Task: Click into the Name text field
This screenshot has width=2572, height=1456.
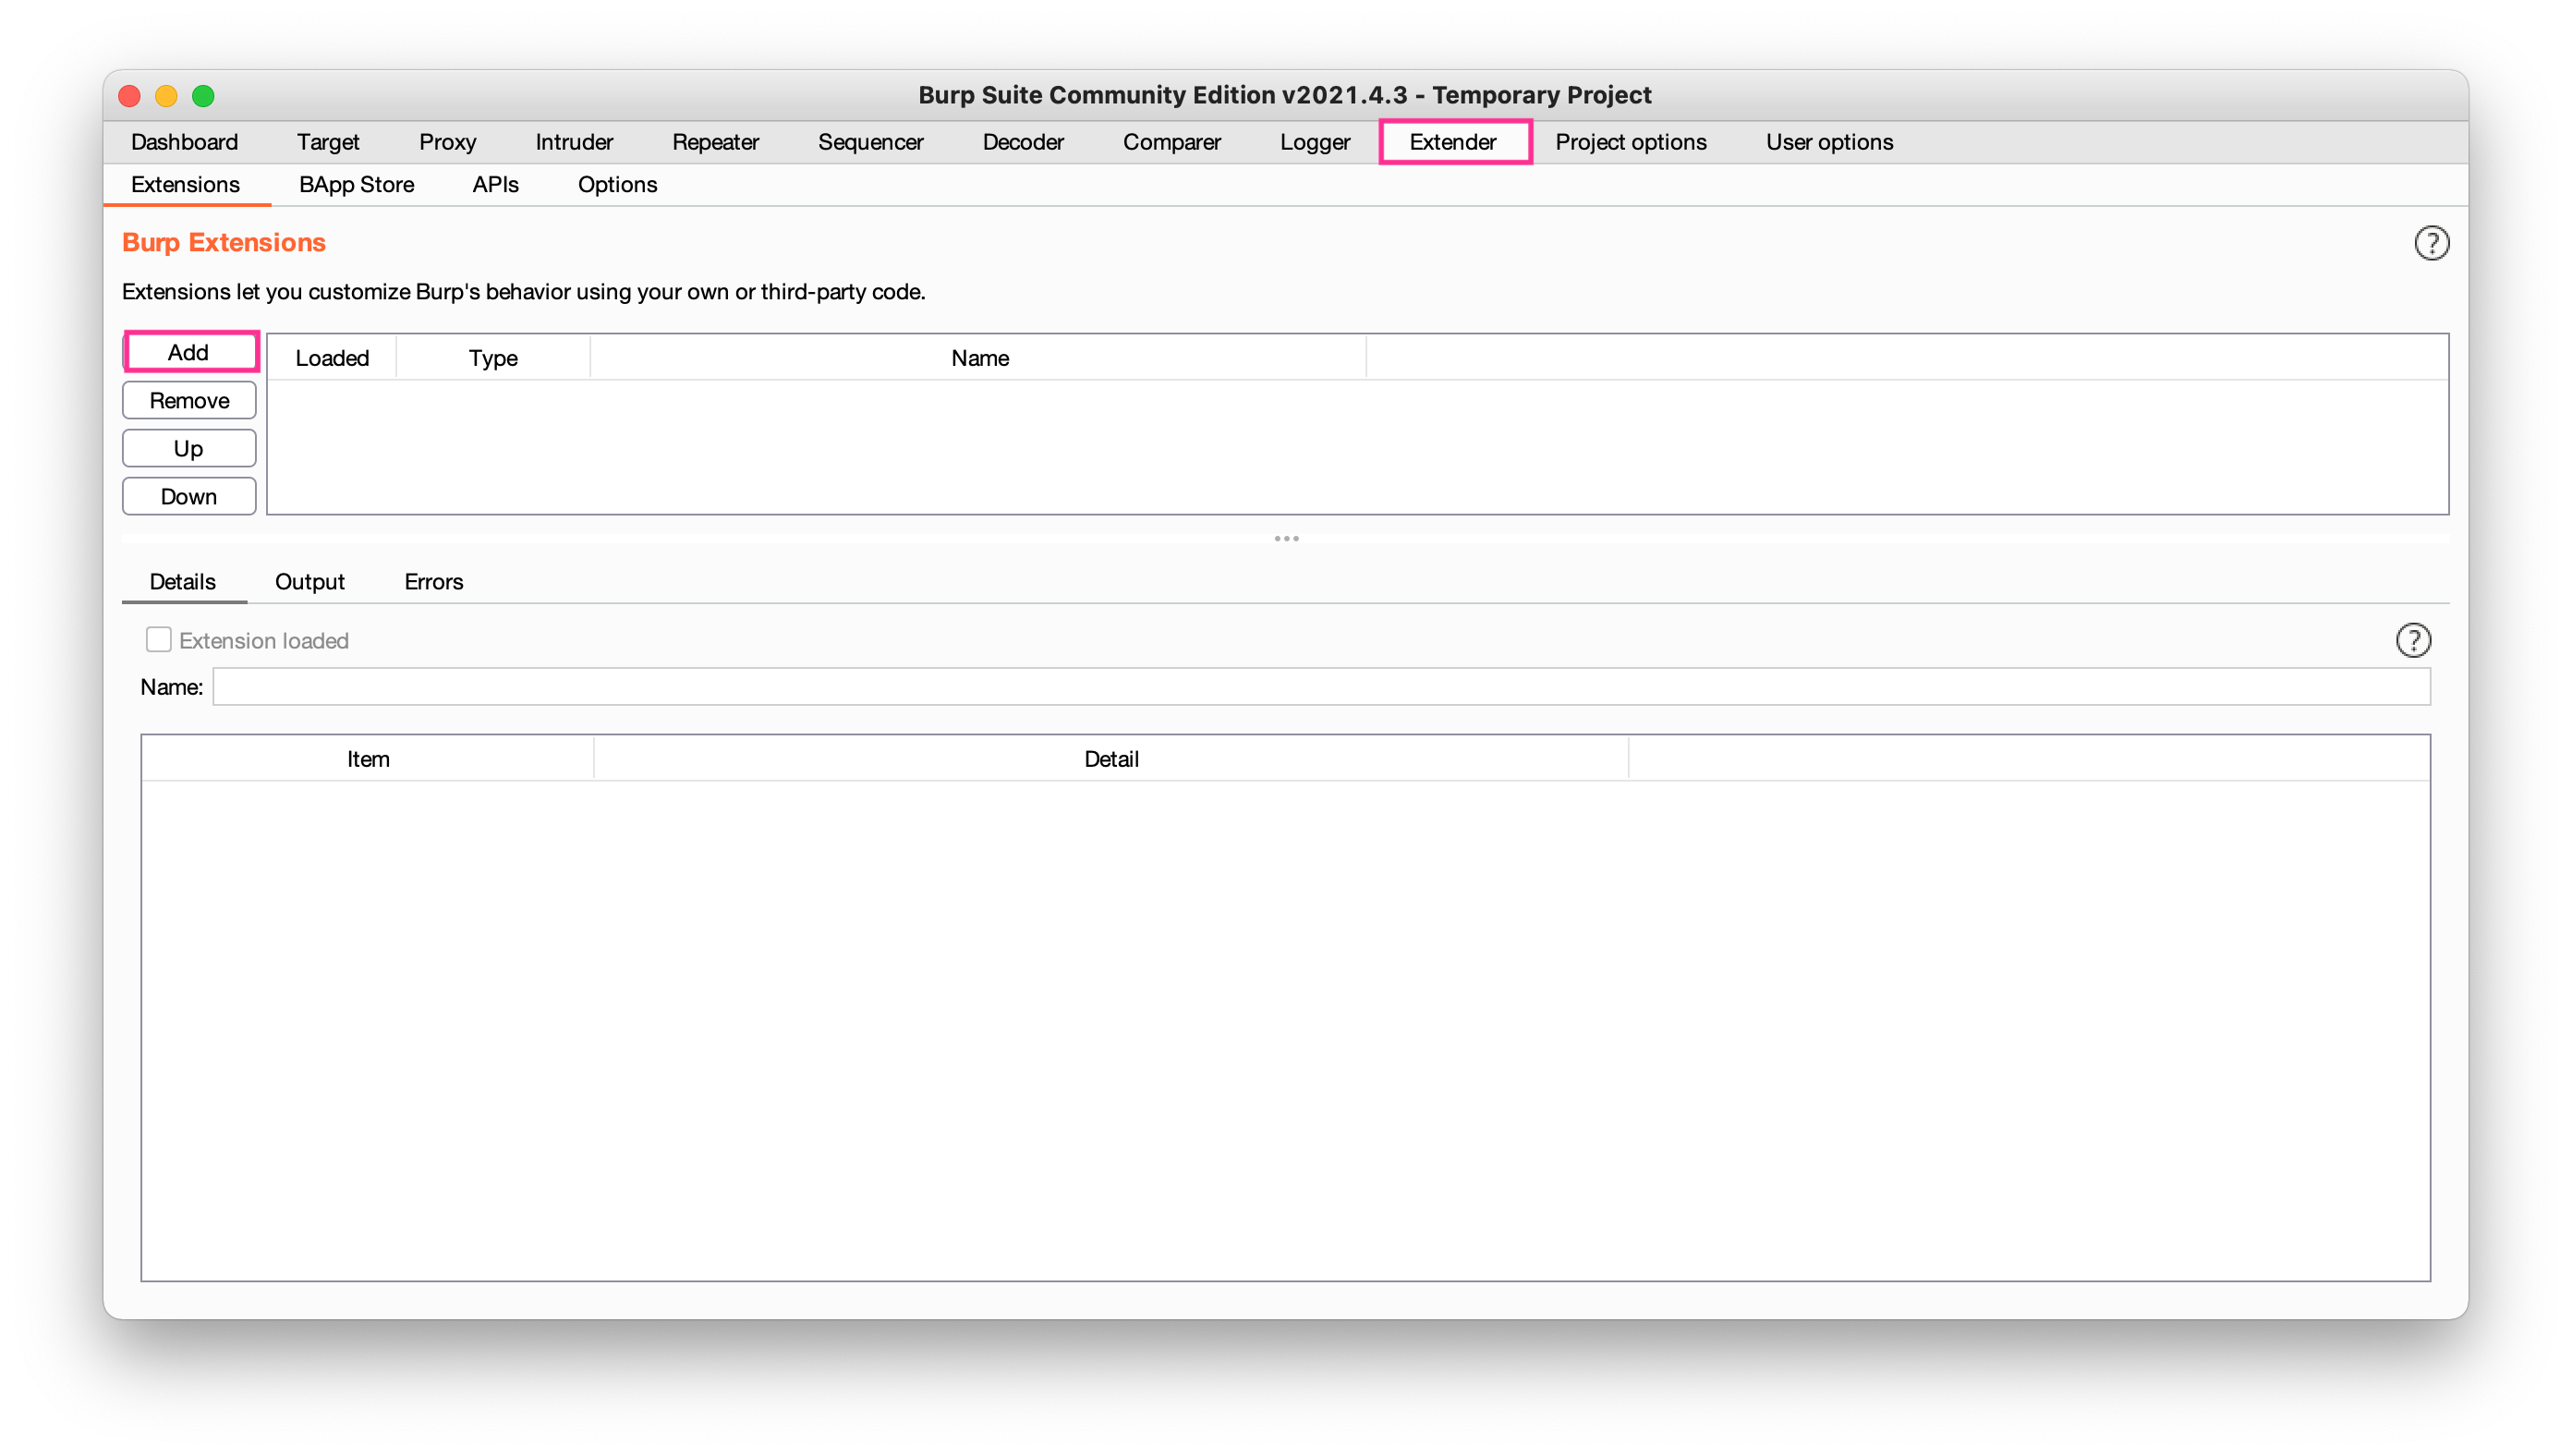Action: click(1320, 687)
